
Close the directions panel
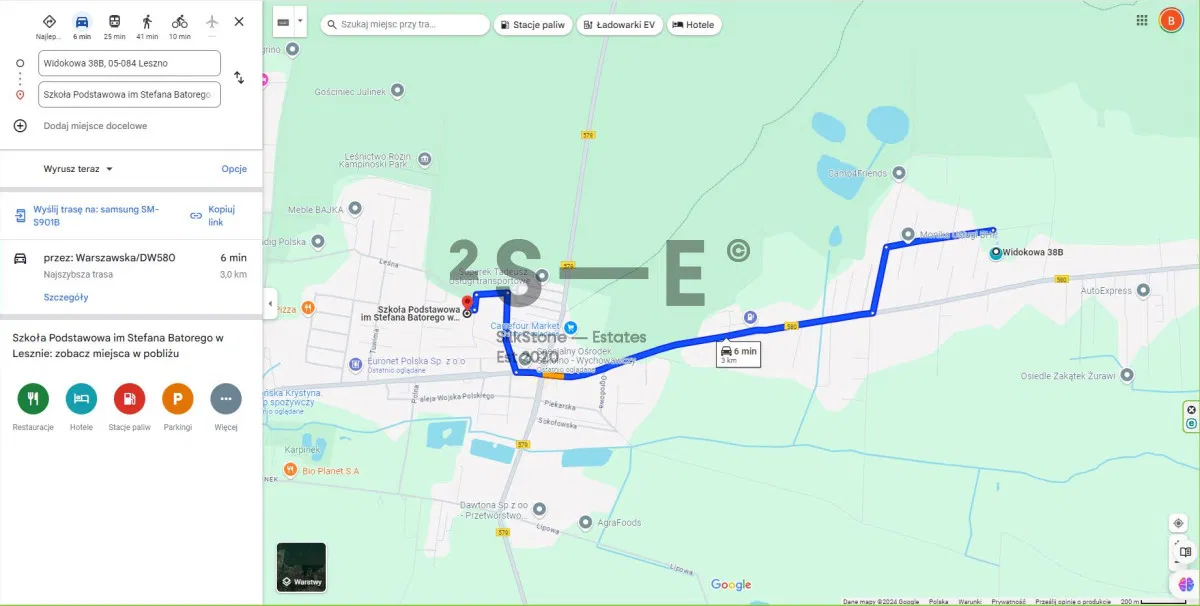coord(239,21)
